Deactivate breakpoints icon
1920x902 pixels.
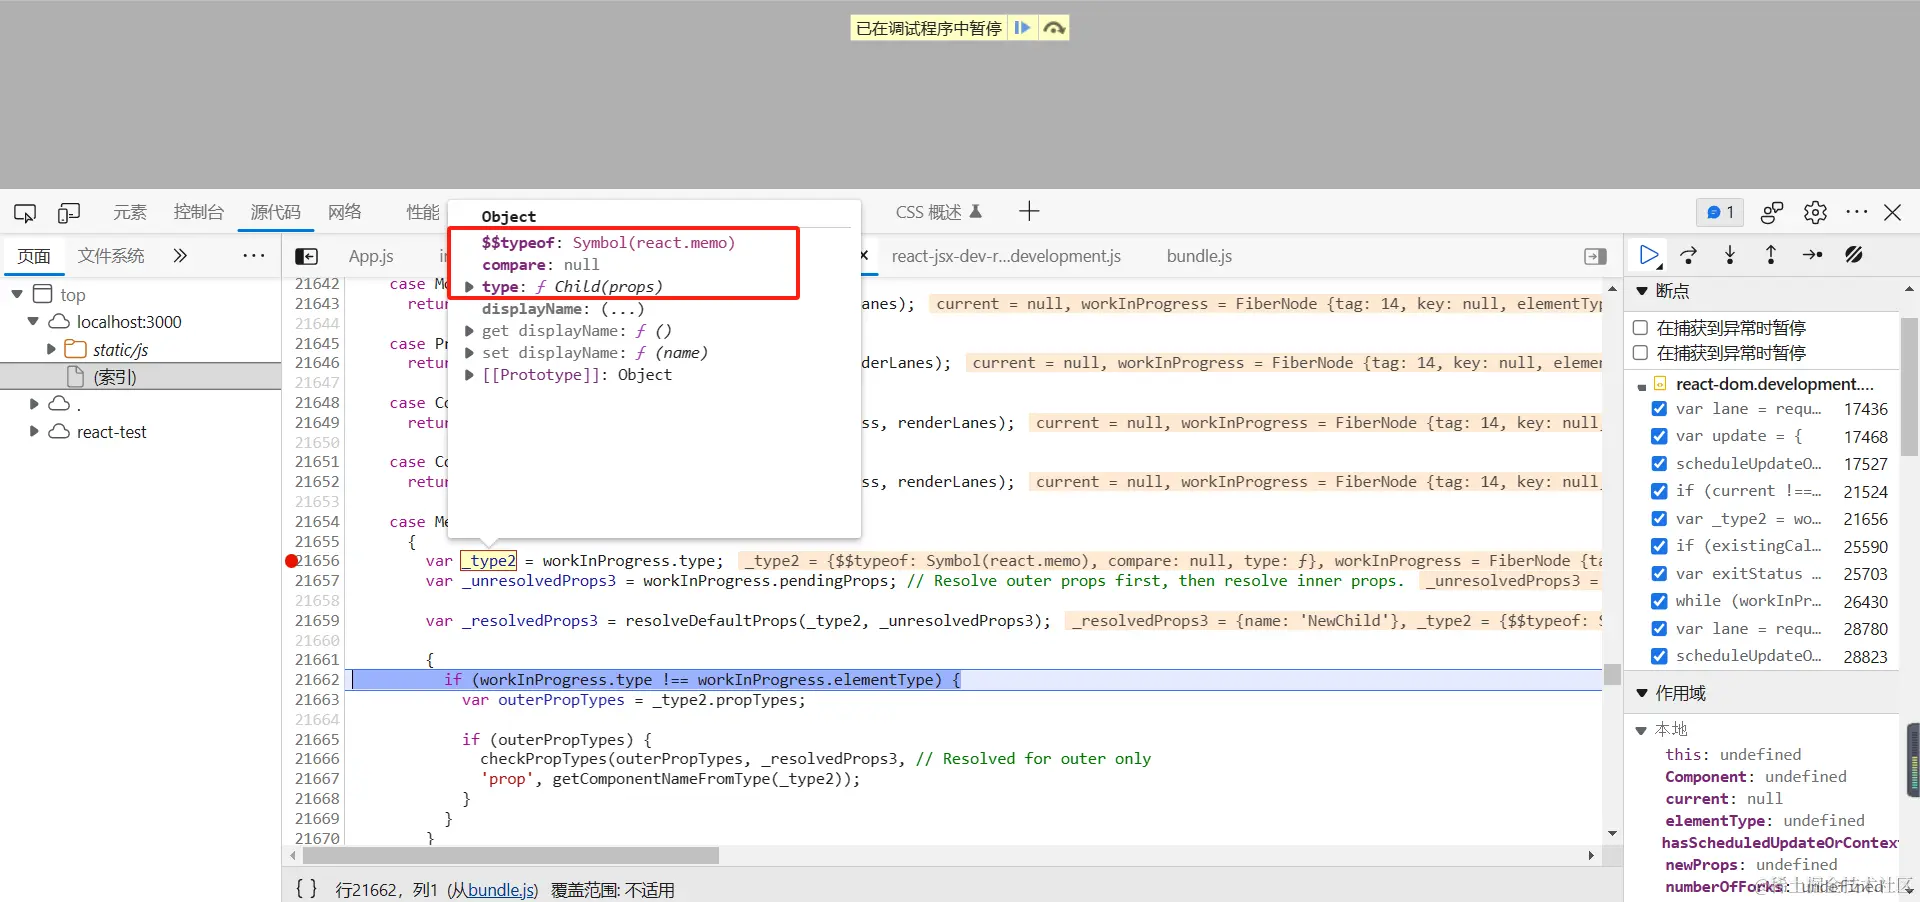pyautogui.click(x=1853, y=256)
